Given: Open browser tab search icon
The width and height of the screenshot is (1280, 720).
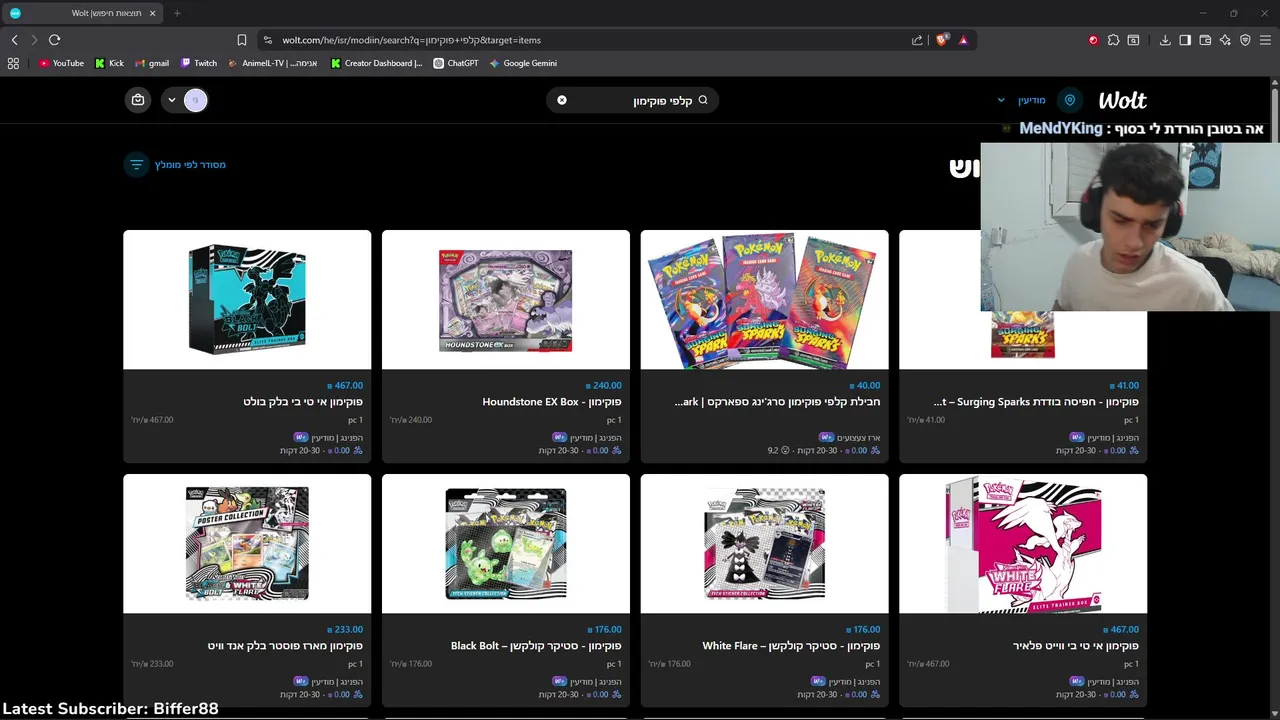Looking at the screenshot, I should (1133, 40).
